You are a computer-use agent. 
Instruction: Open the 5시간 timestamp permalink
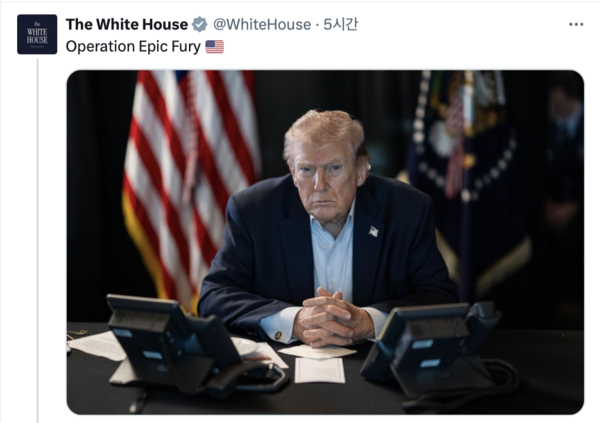(x=341, y=24)
